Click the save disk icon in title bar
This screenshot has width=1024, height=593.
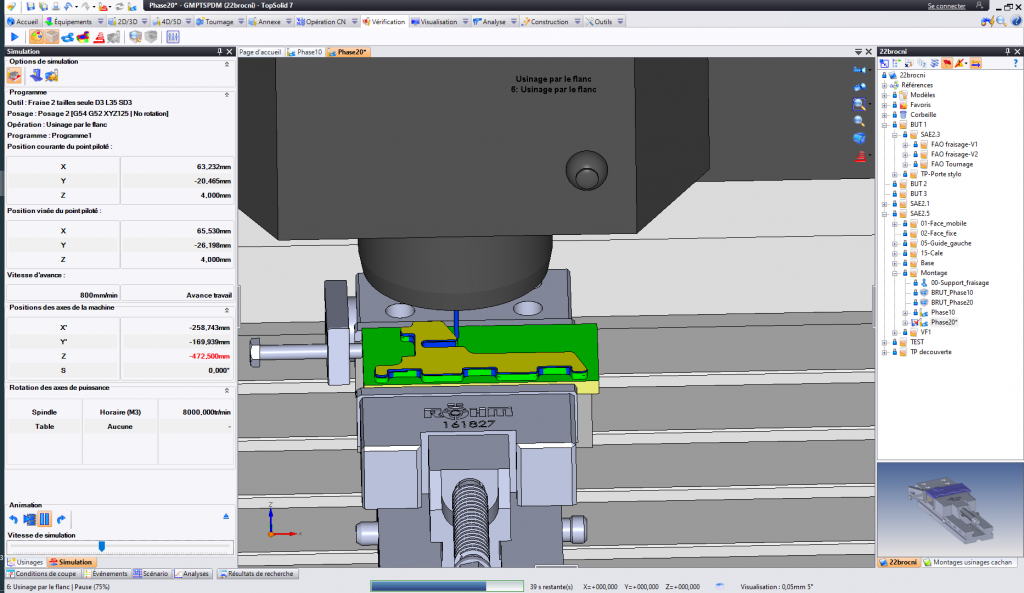pyautogui.click(x=31, y=6)
